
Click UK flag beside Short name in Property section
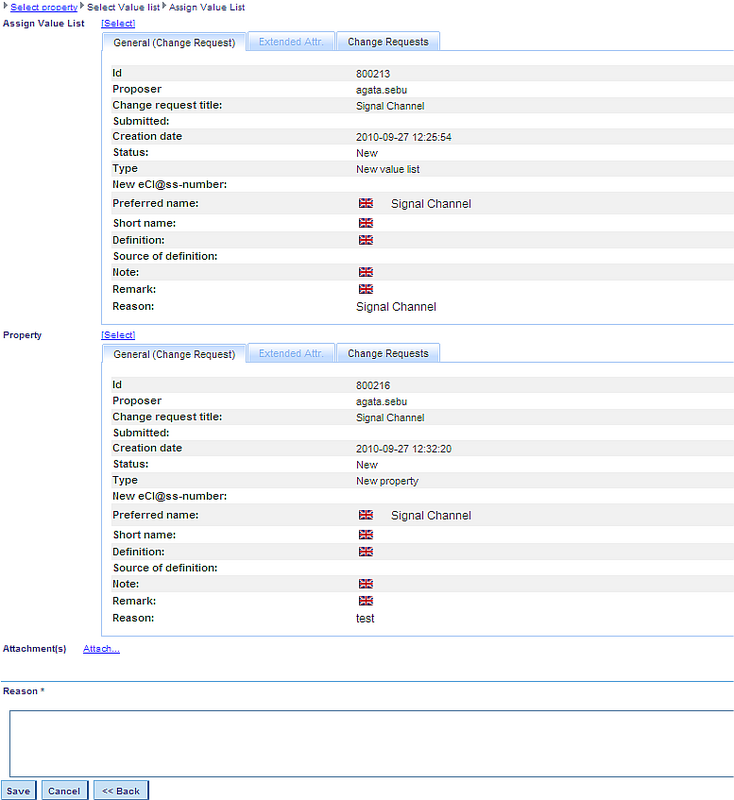[365, 535]
